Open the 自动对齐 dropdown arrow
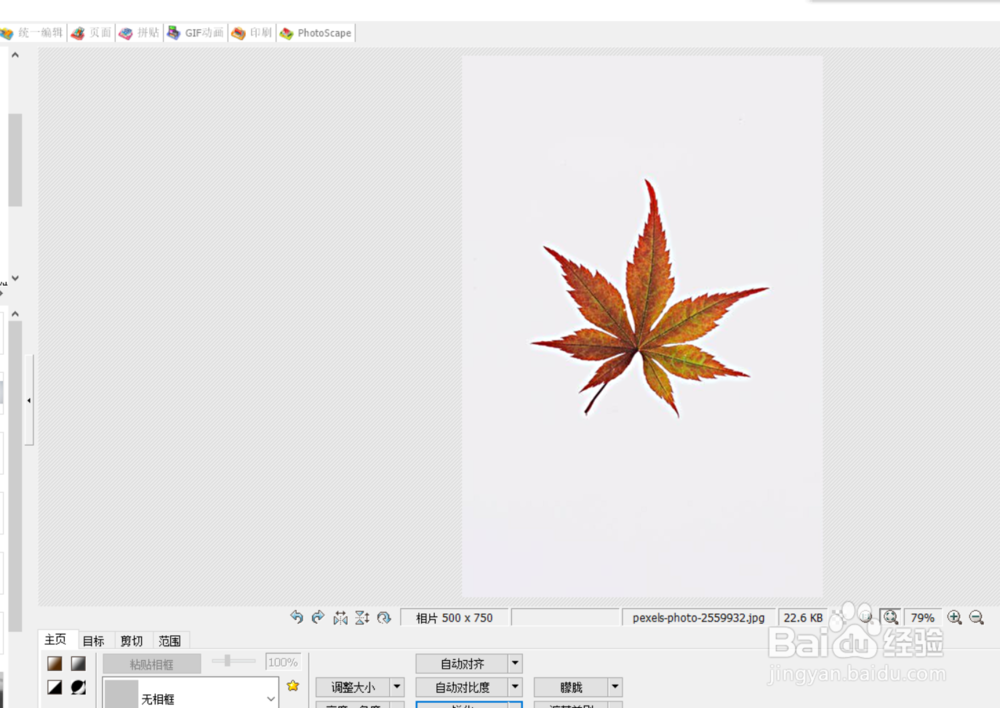1000x708 pixels. (x=515, y=663)
